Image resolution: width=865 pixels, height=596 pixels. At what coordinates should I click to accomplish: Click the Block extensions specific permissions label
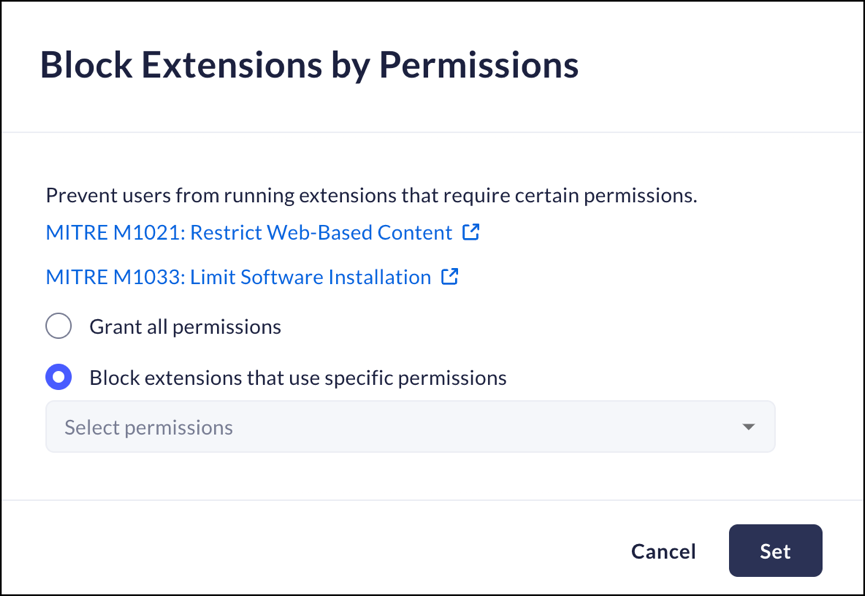tap(298, 378)
